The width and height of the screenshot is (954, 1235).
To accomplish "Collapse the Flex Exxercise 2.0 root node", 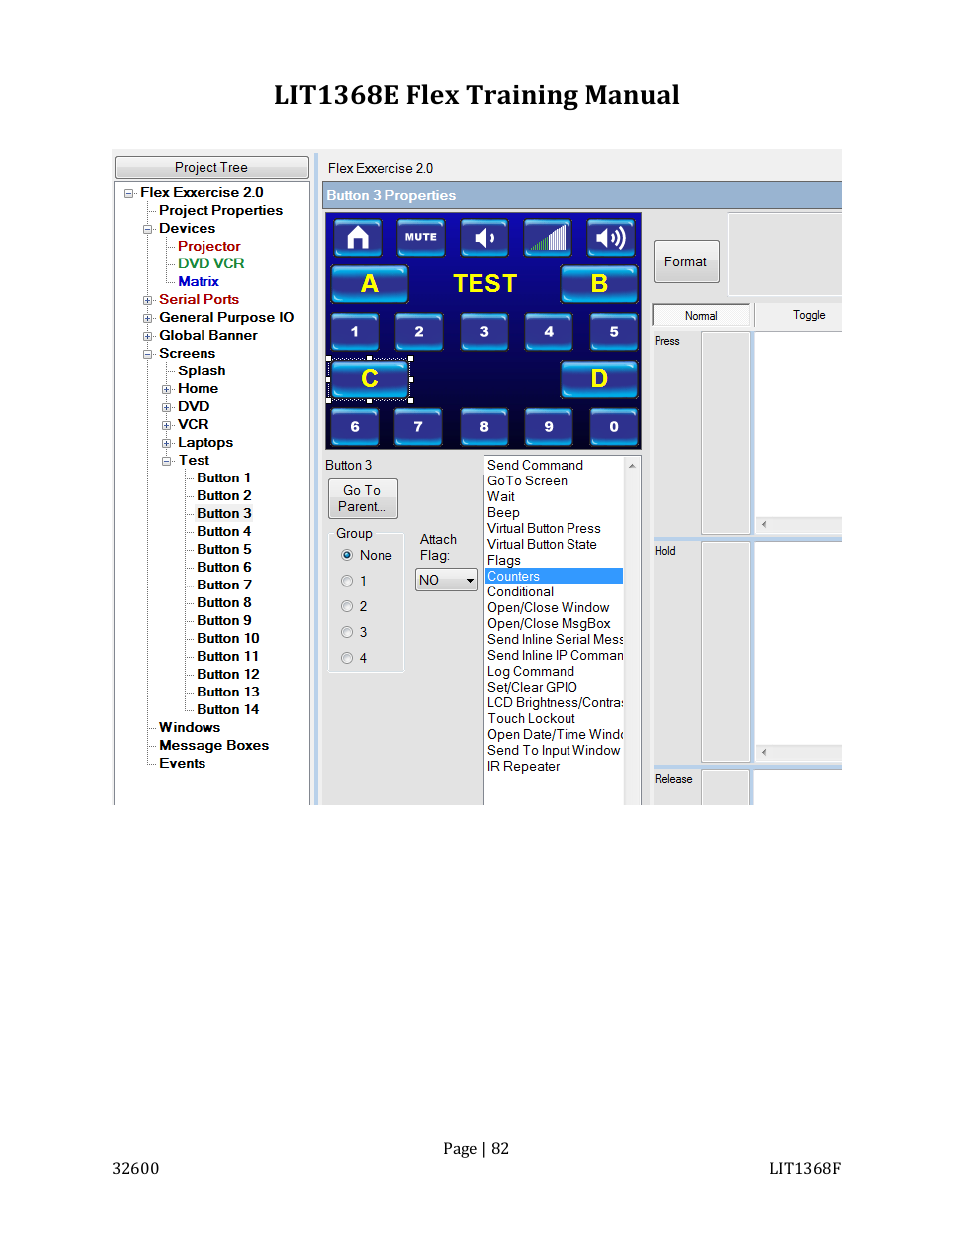I will click(x=129, y=193).
